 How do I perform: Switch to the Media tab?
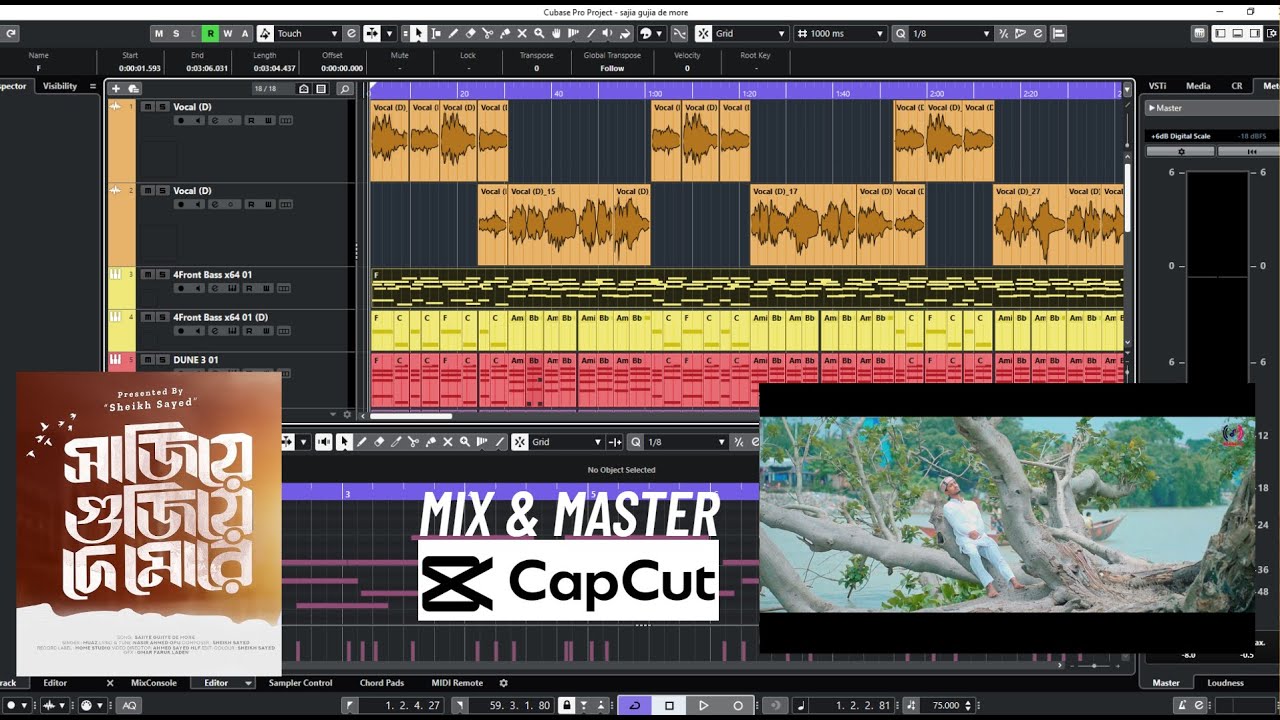(x=1198, y=86)
